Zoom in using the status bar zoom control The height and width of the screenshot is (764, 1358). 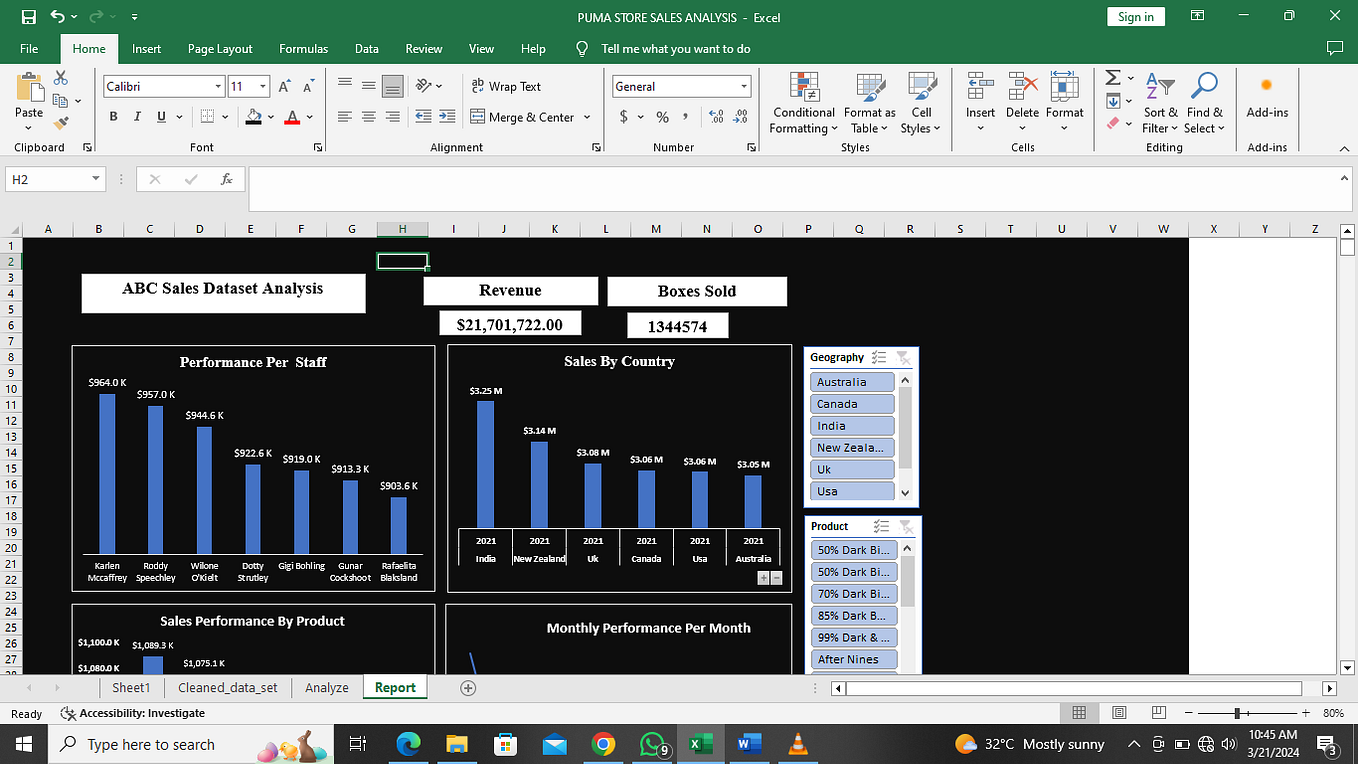(x=1307, y=713)
